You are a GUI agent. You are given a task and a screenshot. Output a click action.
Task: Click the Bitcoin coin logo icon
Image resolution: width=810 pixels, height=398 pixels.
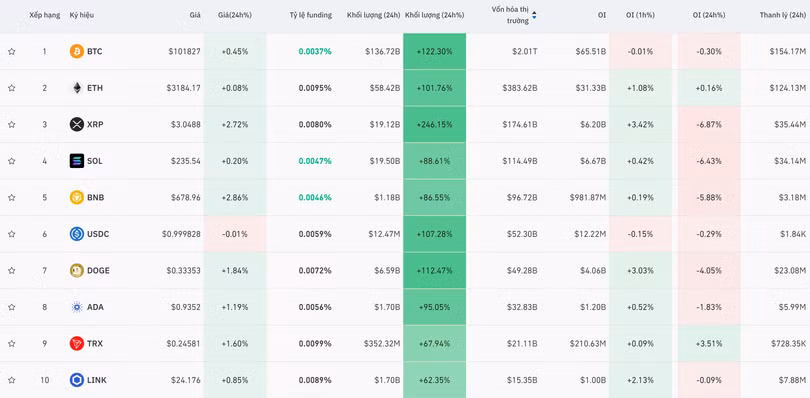[x=76, y=51]
